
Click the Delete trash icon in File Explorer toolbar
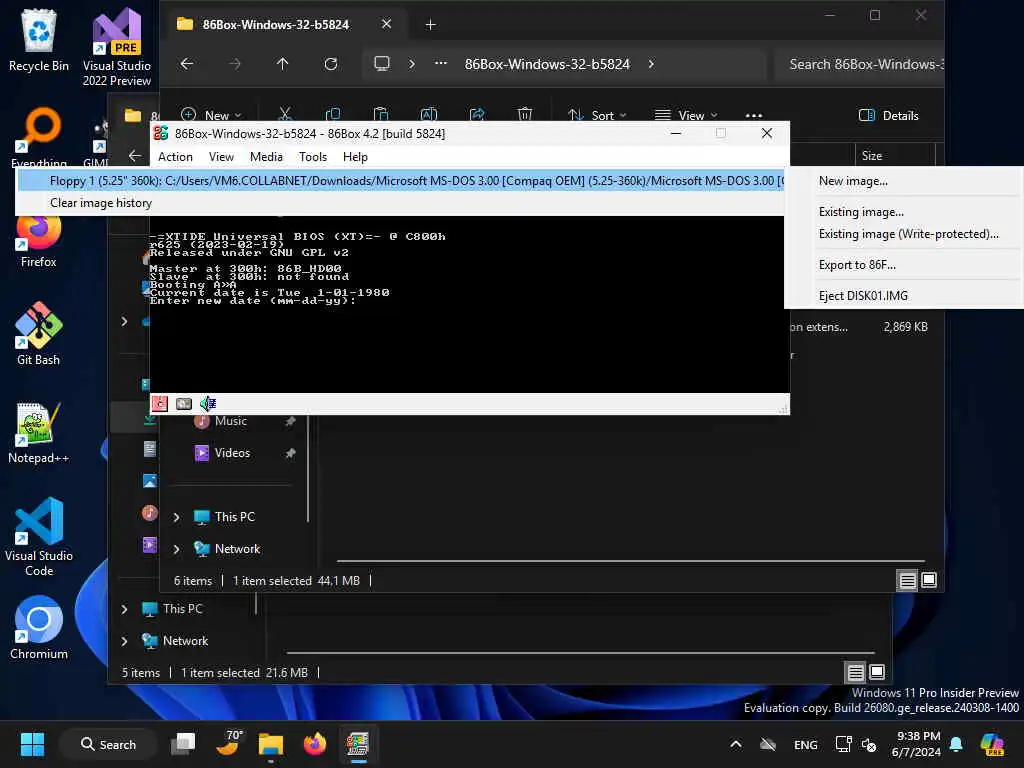click(524, 114)
